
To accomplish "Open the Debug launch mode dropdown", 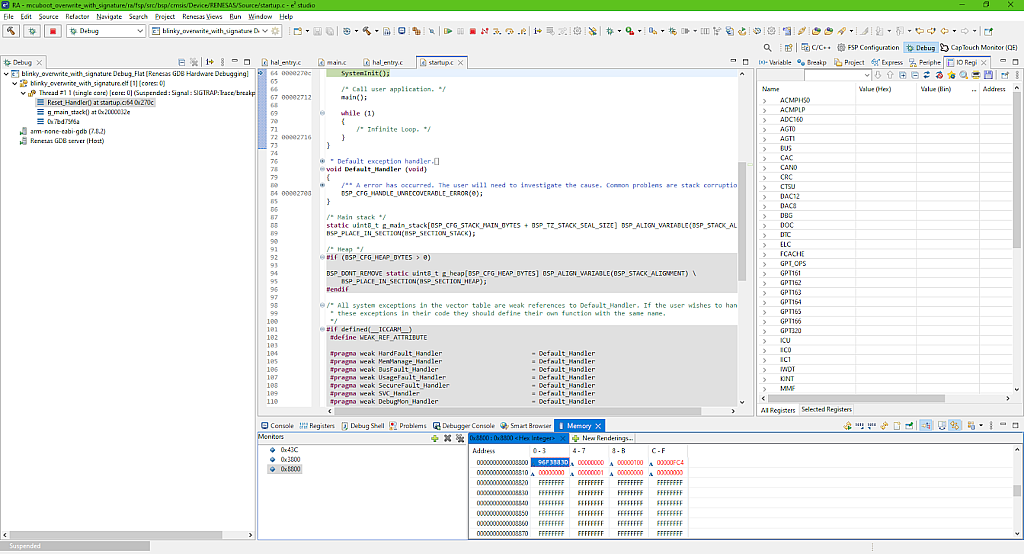I will click(x=139, y=31).
